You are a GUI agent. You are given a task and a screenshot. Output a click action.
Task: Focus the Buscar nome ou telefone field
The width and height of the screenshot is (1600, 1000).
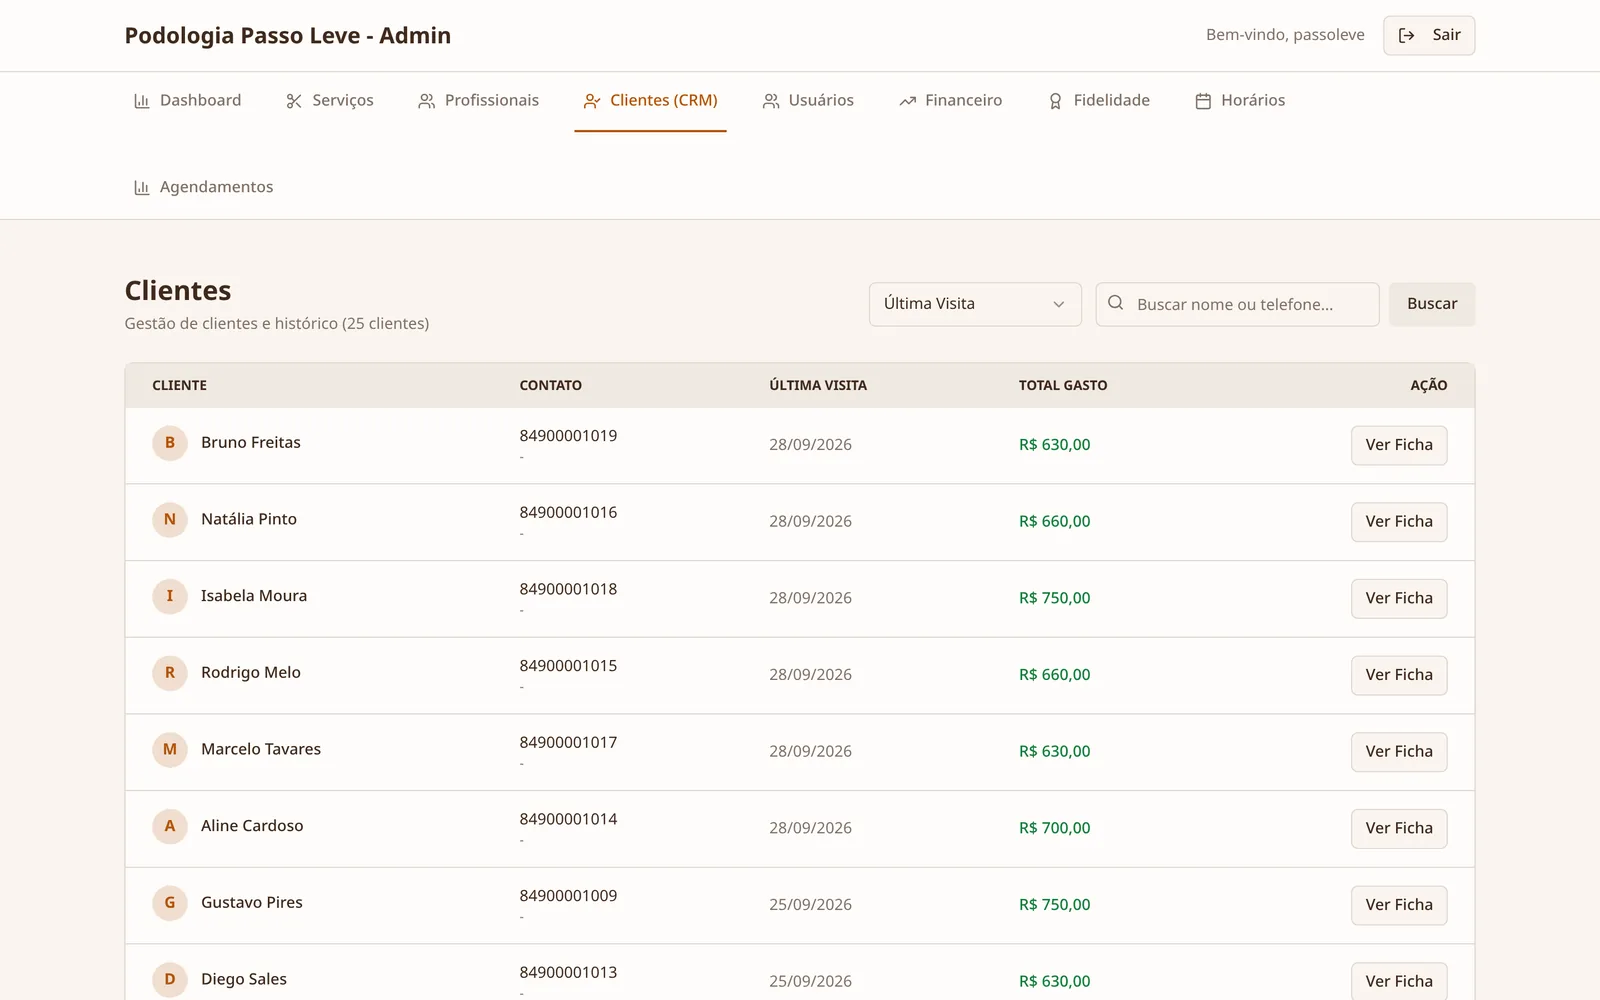[x=1238, y=304]
